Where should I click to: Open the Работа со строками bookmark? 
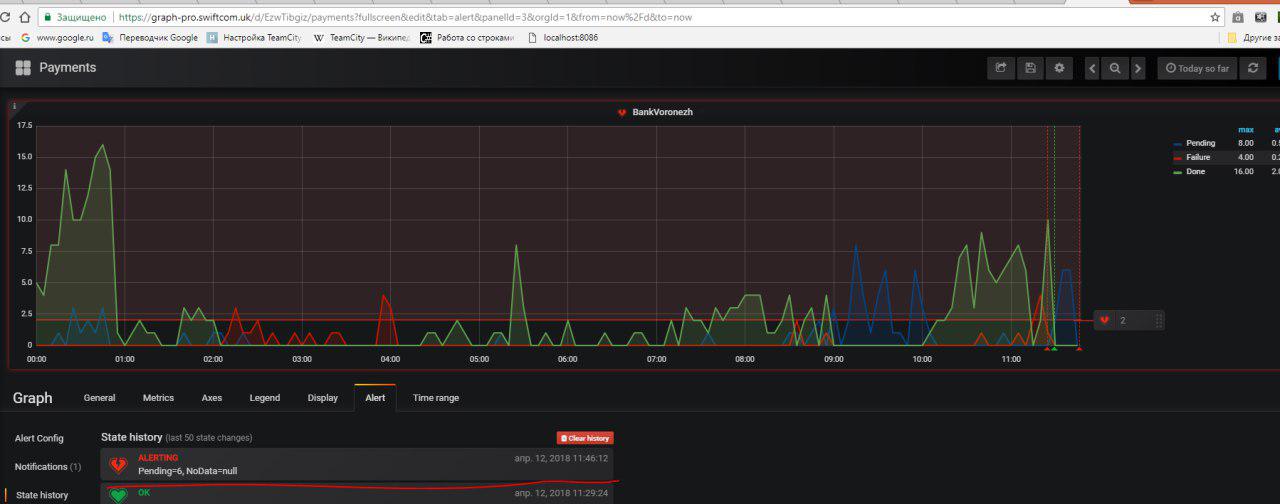pyautogui.click(x=467, y=38)
